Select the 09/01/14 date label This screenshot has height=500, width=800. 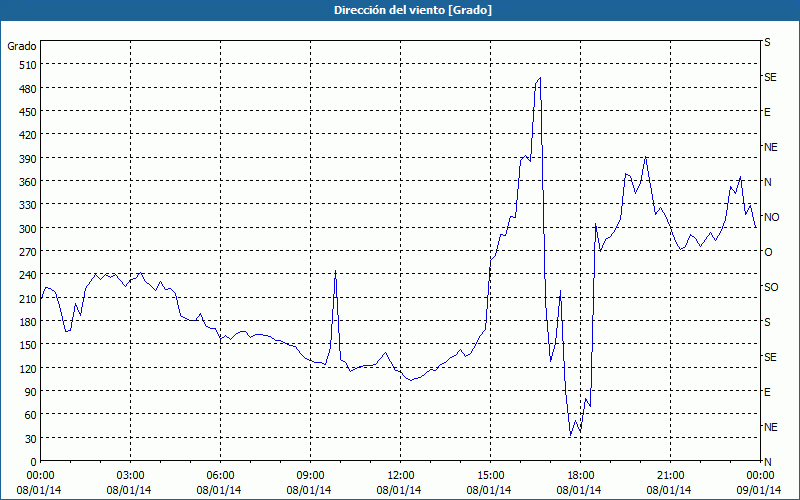tap(759, 490)
